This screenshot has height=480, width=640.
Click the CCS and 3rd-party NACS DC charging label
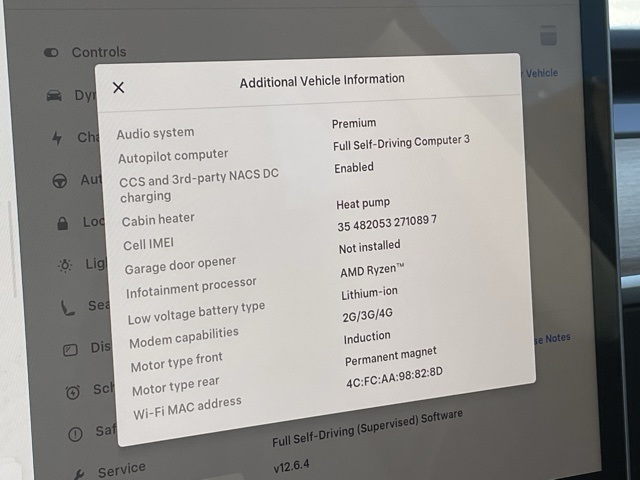199,186
